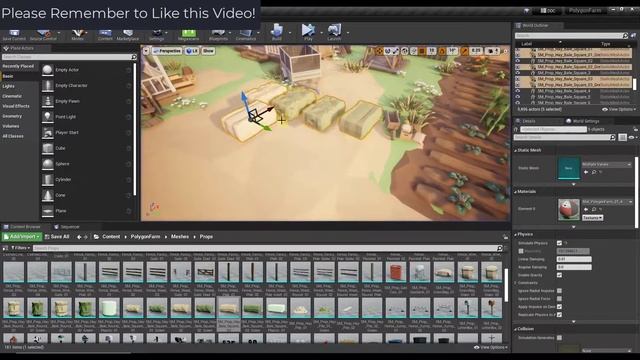Viewport: 640px width, 360px height.
Task: Toggle the Replicate Physics checkbox
Action: point(559,315)
